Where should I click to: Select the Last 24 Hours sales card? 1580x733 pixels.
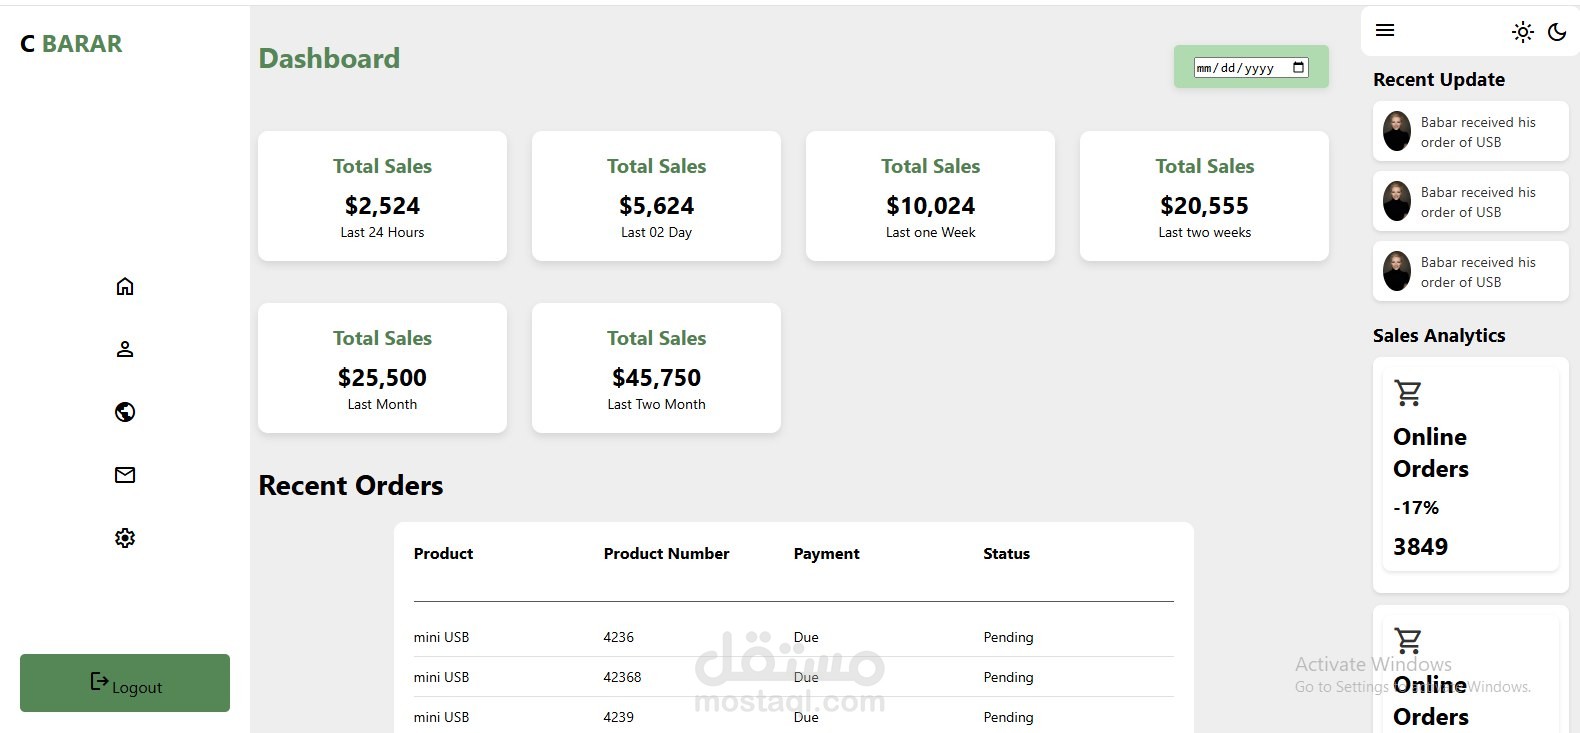pos(382,196)
